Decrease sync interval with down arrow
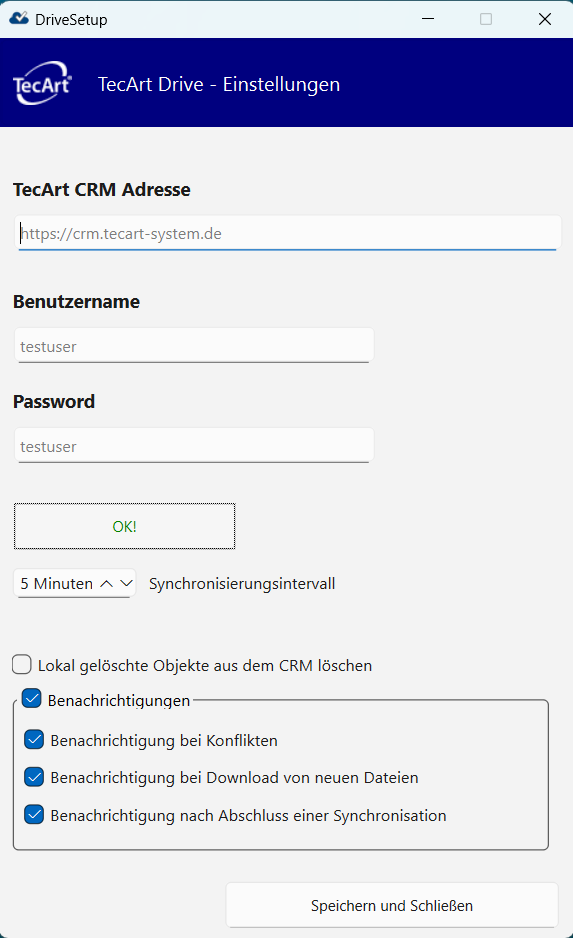Screen dimensions: 573x938 [x=126, y=583]
